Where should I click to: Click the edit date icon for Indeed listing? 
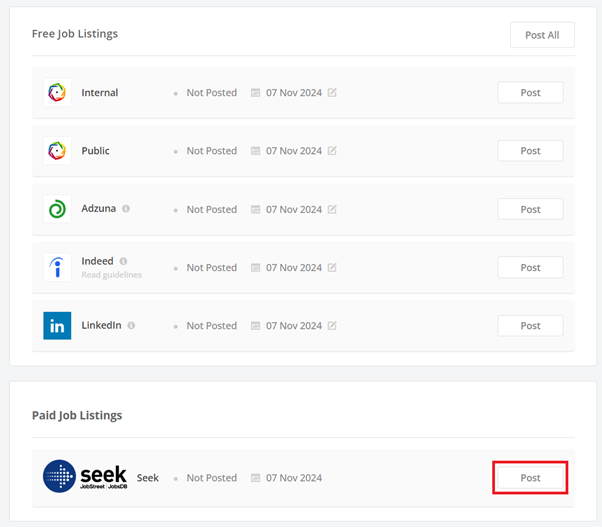[332, 267]
